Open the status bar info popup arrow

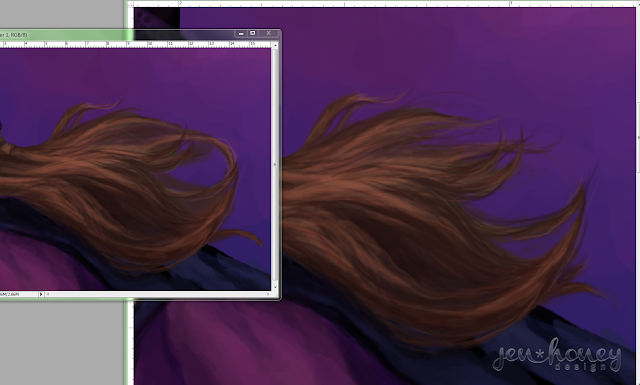(41, 294)
